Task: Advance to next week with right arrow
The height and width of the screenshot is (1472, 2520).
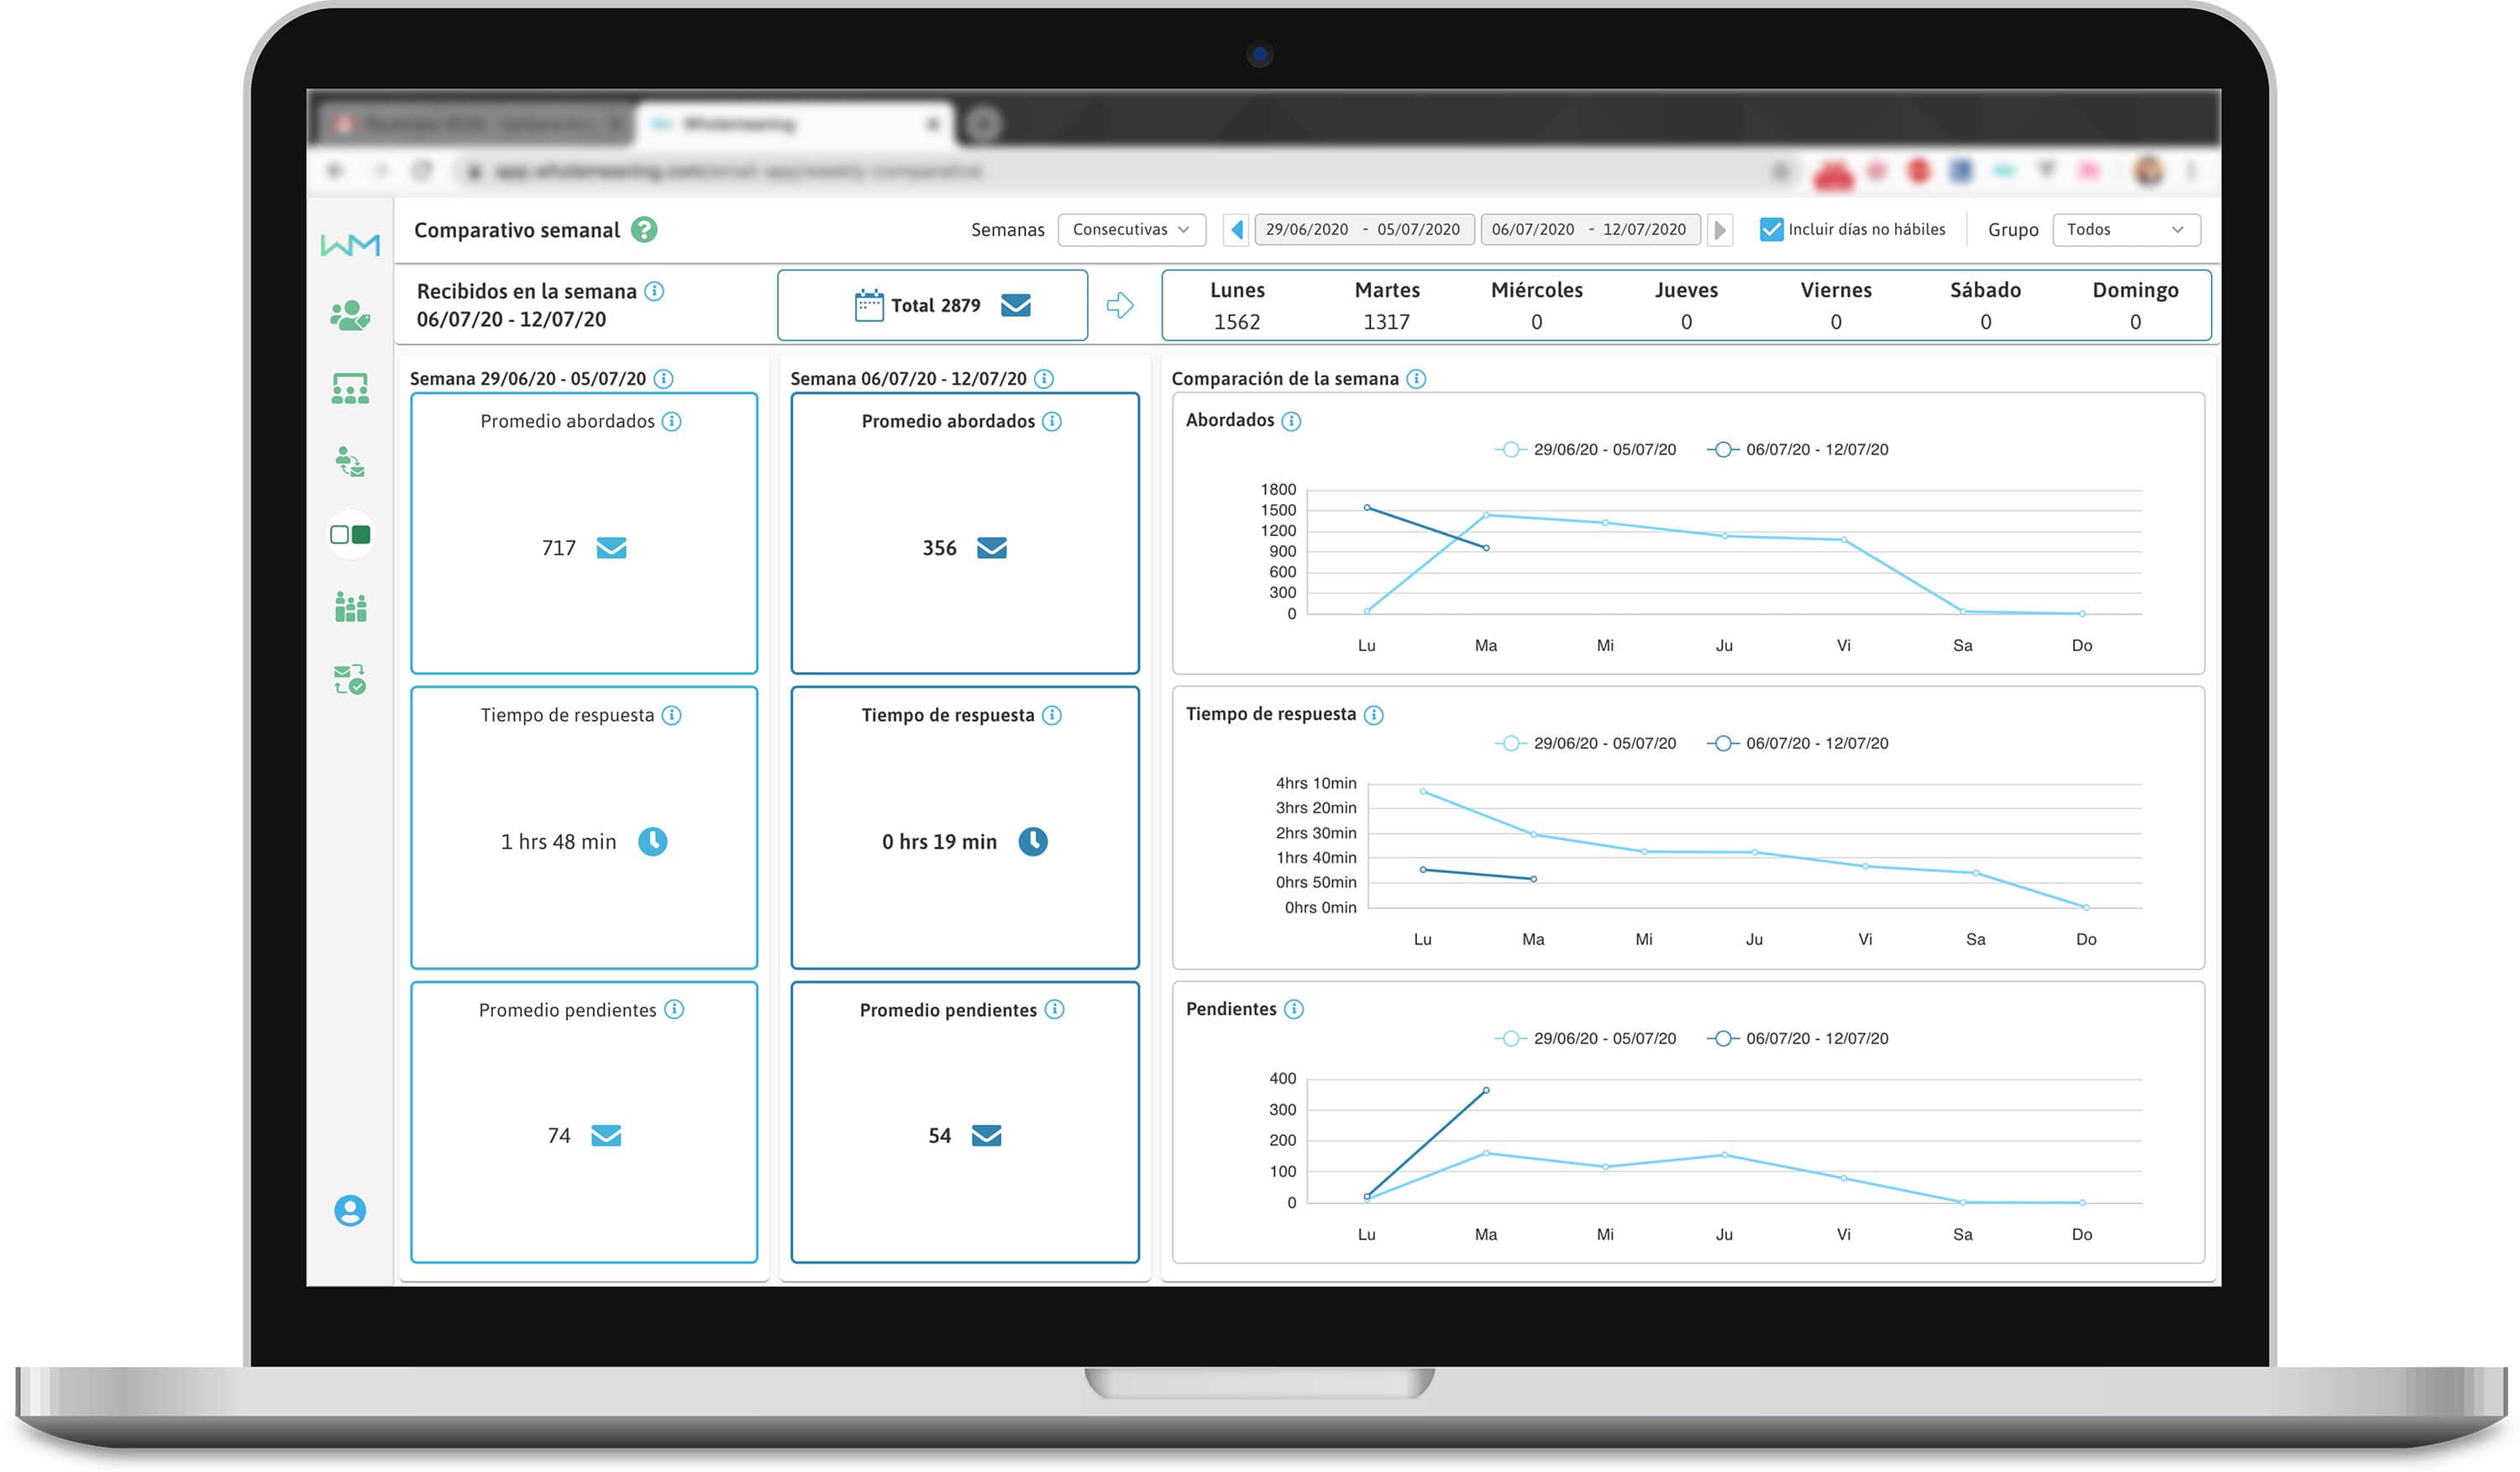Action: 1720,230
